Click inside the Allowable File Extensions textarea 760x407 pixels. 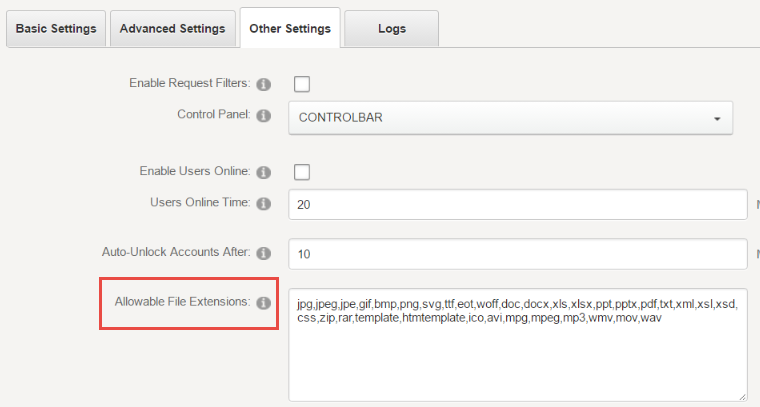click(x=518, y=345)
